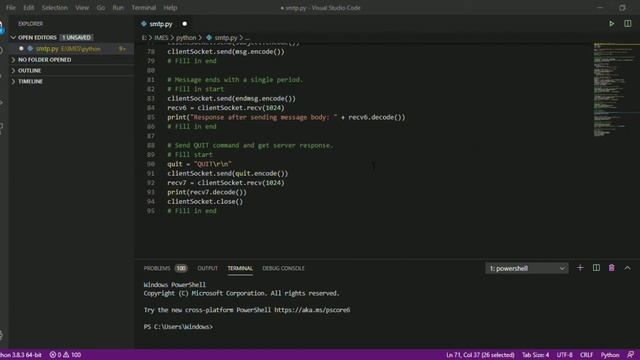
Task: Split the editor with layout icon
Action: click(628, 24)
